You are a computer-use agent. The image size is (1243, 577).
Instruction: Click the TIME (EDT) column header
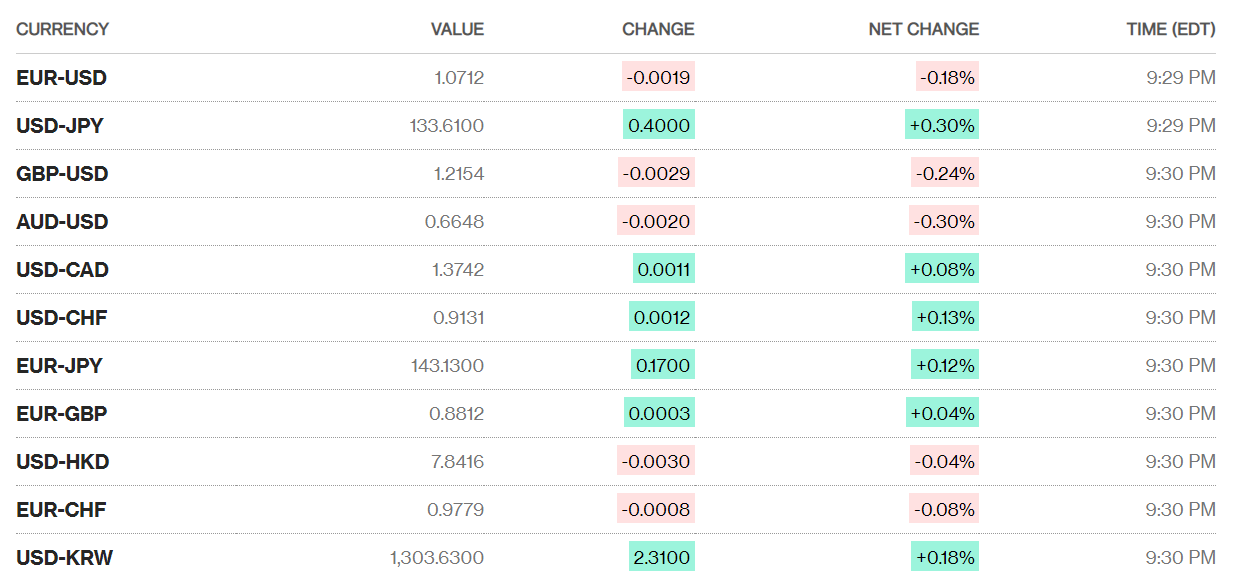coord(1170,30)
